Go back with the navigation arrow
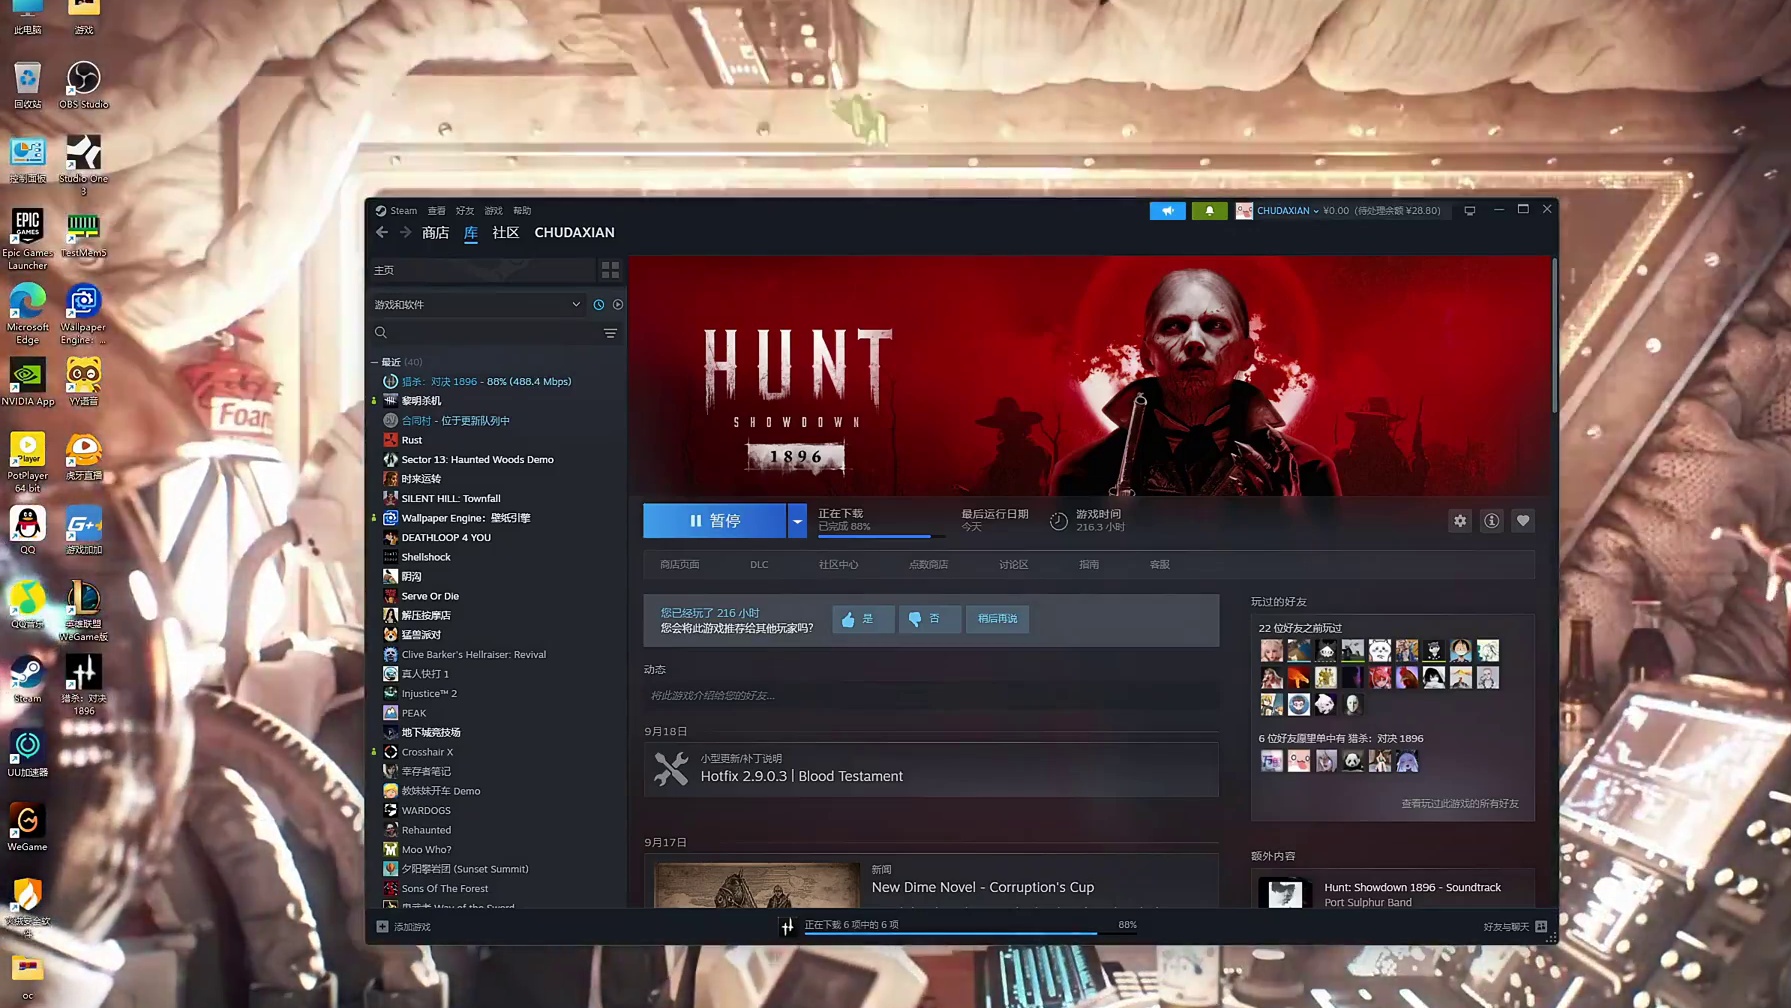The image size is (1791, 1008). [382, 232]
